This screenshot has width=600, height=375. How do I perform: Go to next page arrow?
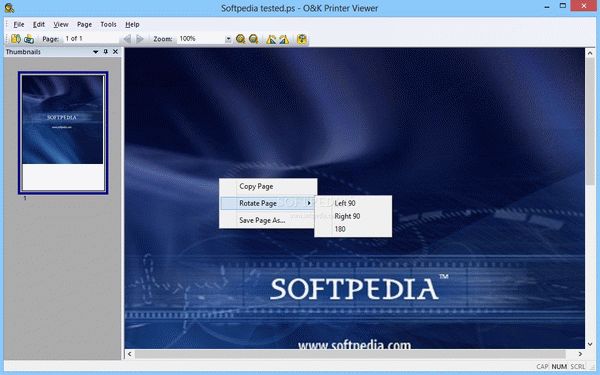[x=140, y=39]
